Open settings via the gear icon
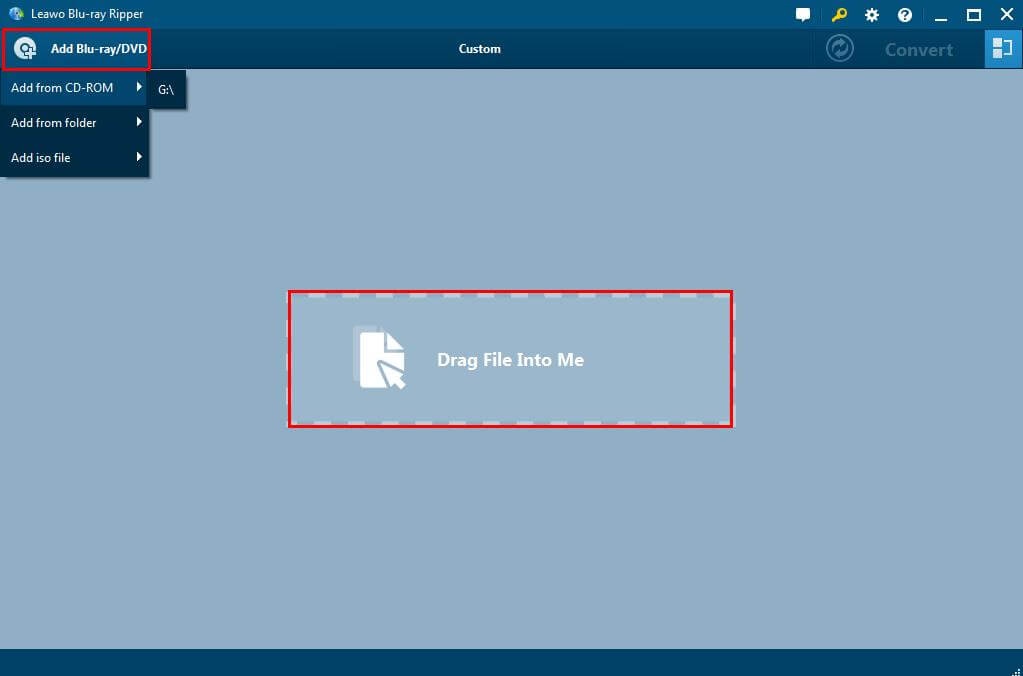 (x=872, y=14)
